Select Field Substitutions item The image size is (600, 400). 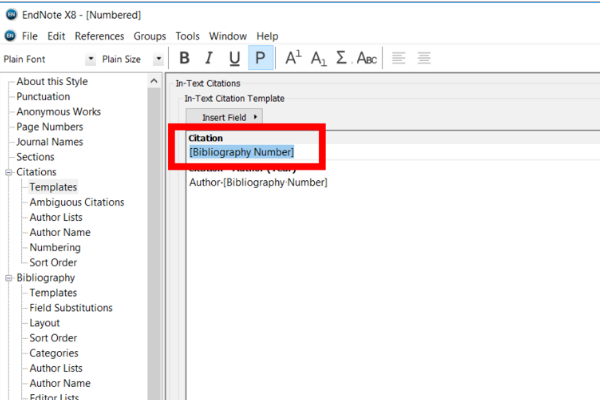[x=71, y=308]
